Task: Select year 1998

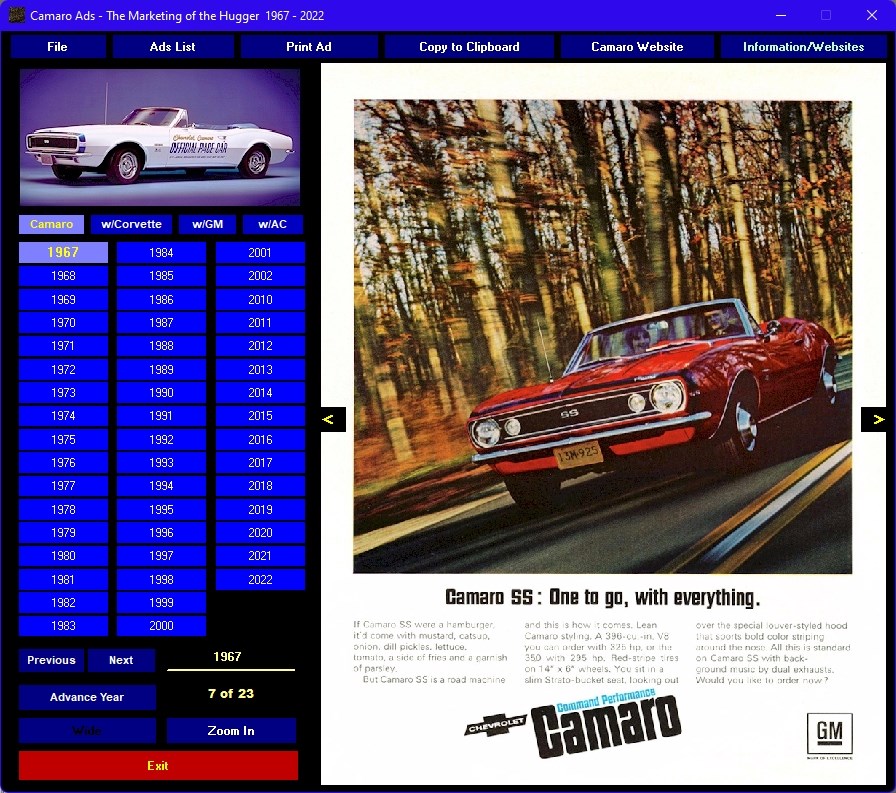Action: 161,579
